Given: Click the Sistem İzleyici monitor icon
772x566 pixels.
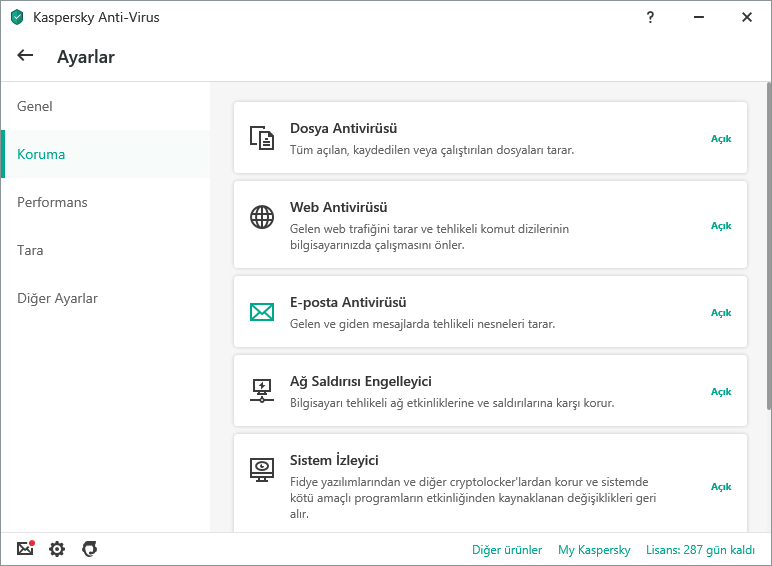Looking at the screenshot, I should pyautogui.click(x=262, y=470).
